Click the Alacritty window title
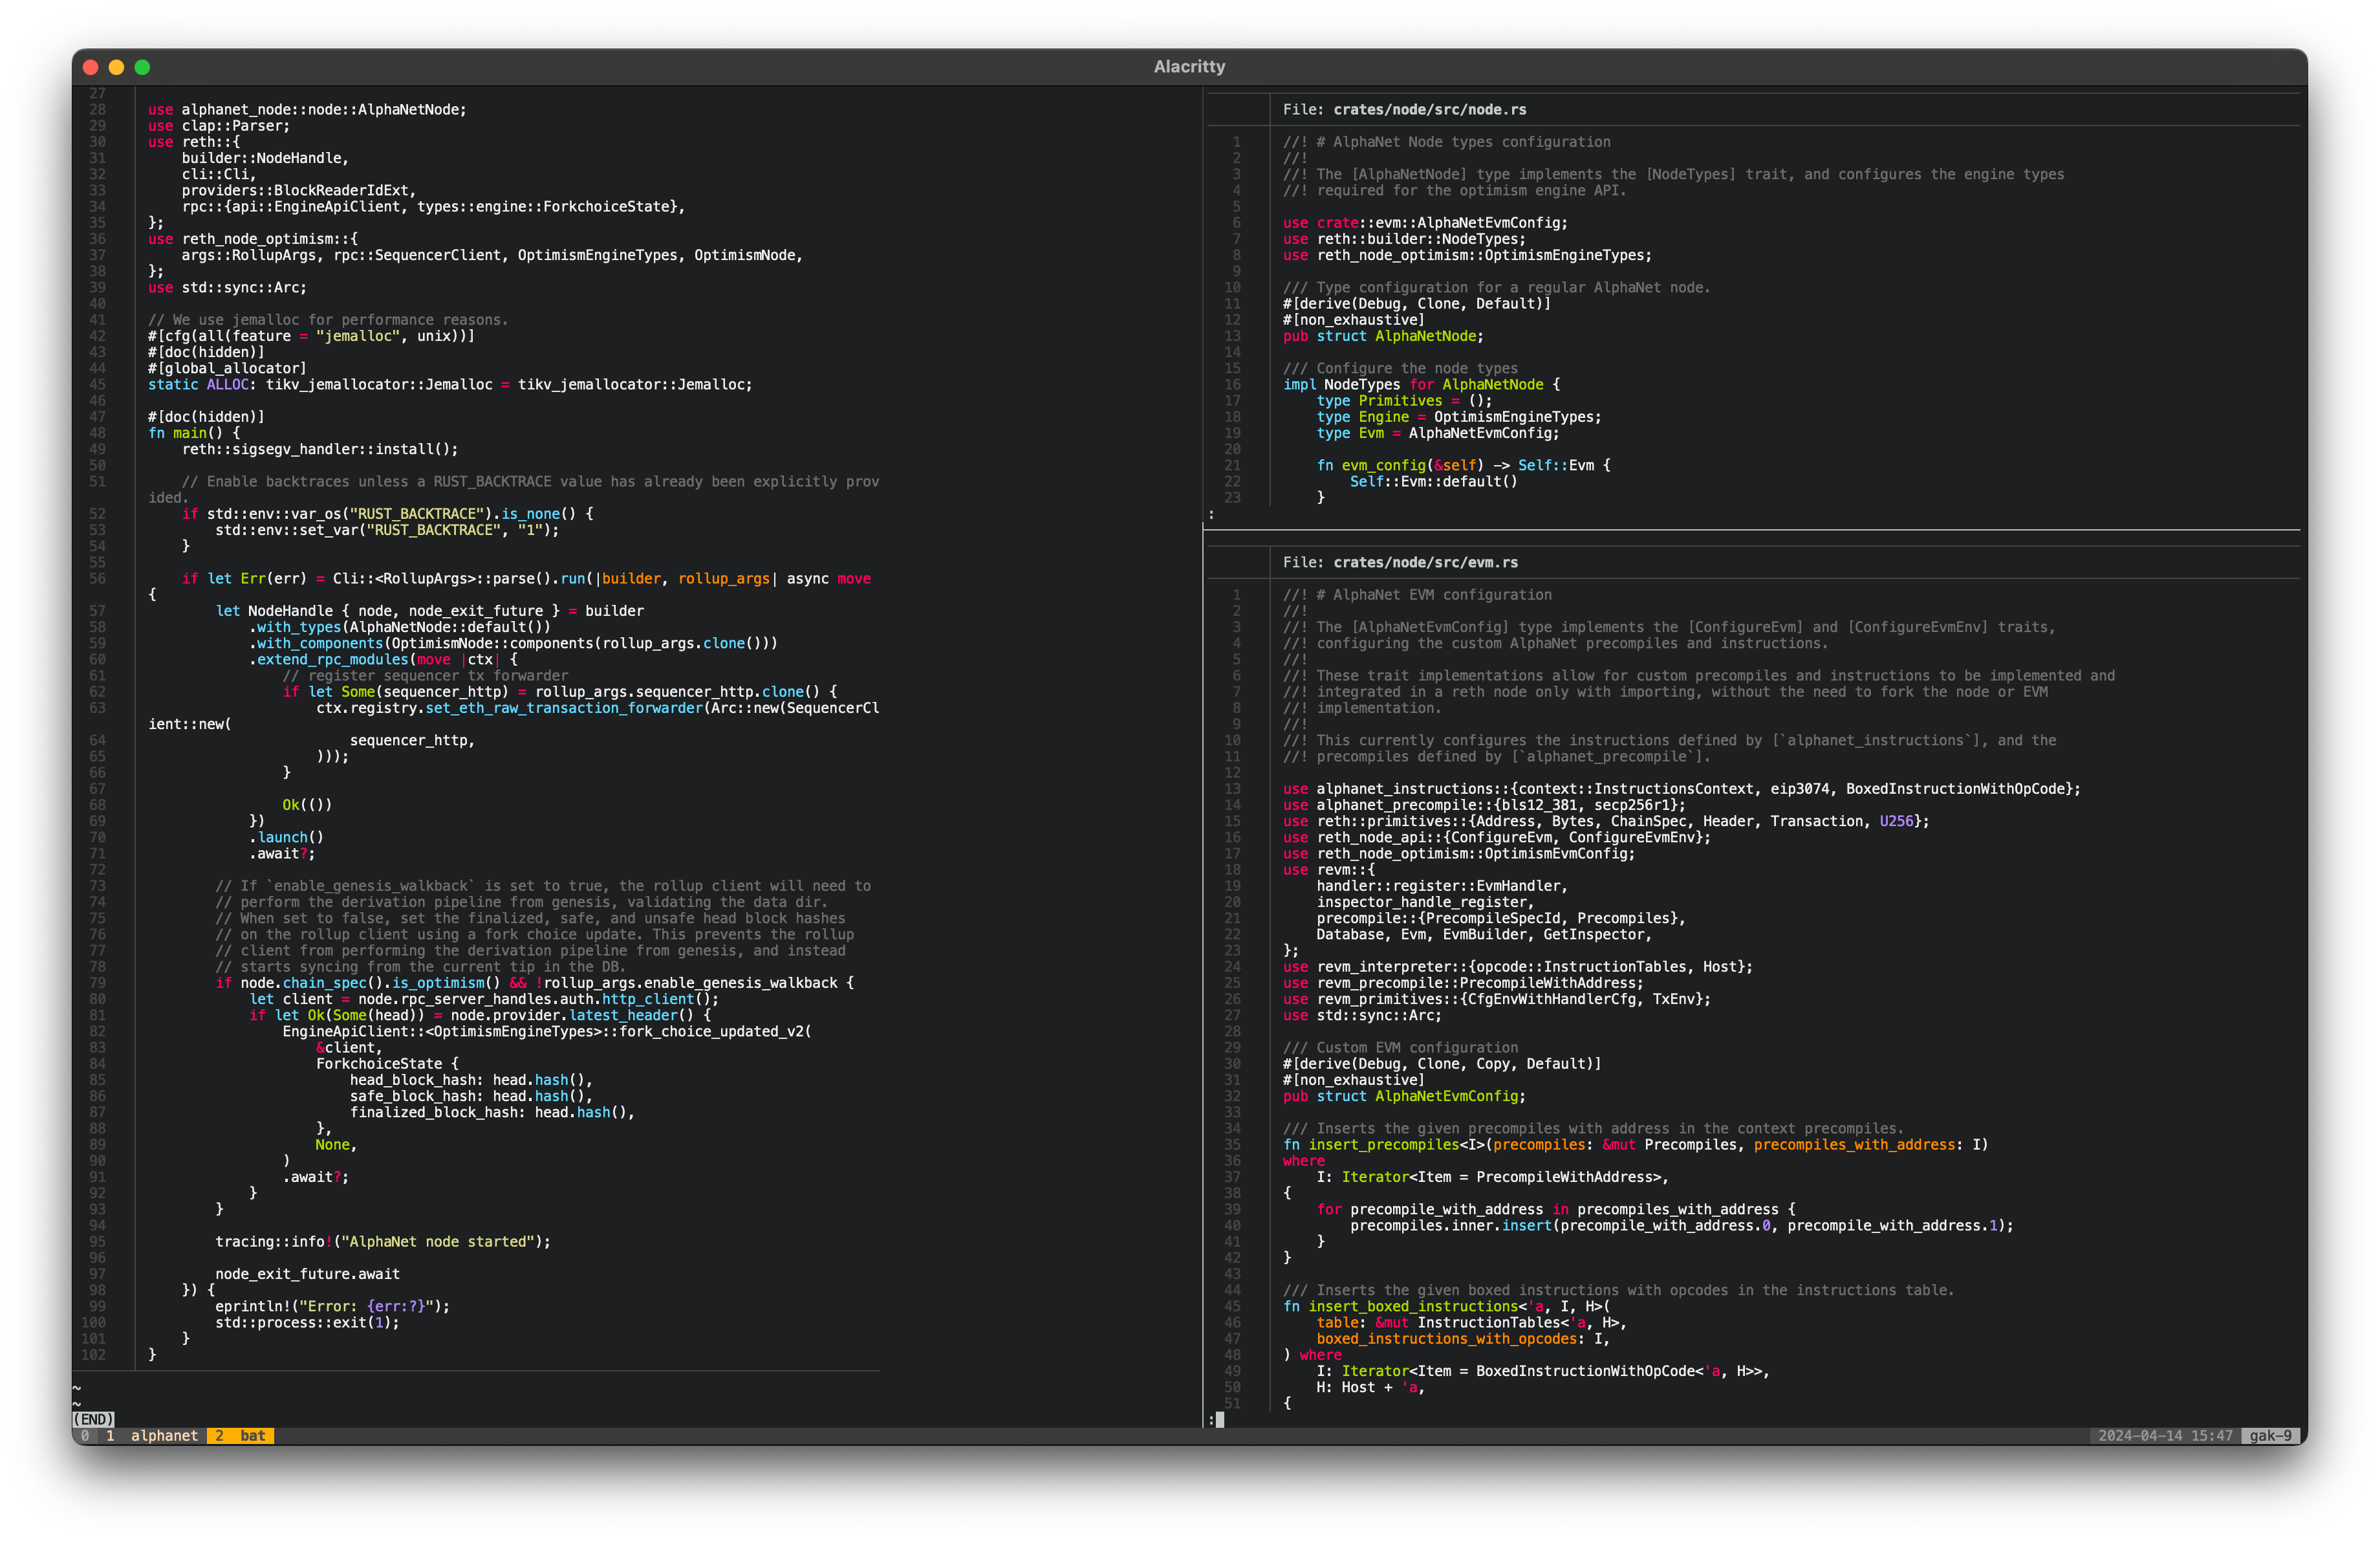The height and width of the screenshot is (1541, 2380). [1189, 67]
